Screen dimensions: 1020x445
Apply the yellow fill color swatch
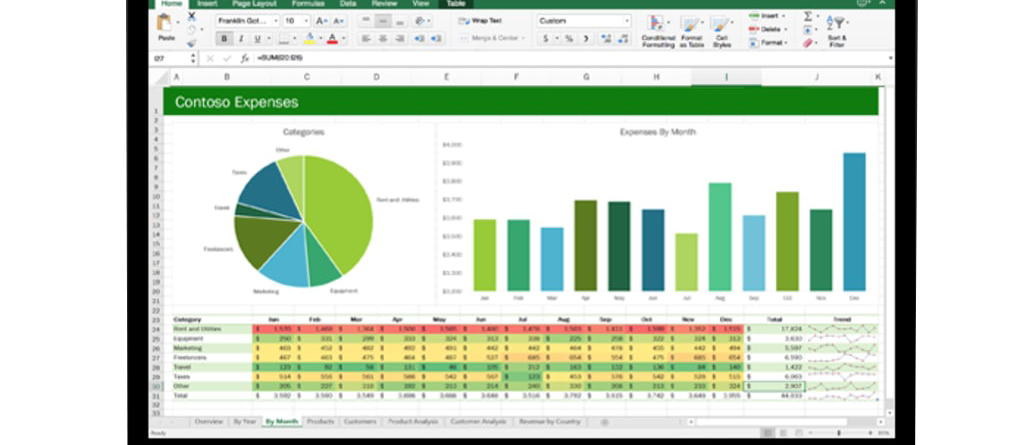[309, 39]
